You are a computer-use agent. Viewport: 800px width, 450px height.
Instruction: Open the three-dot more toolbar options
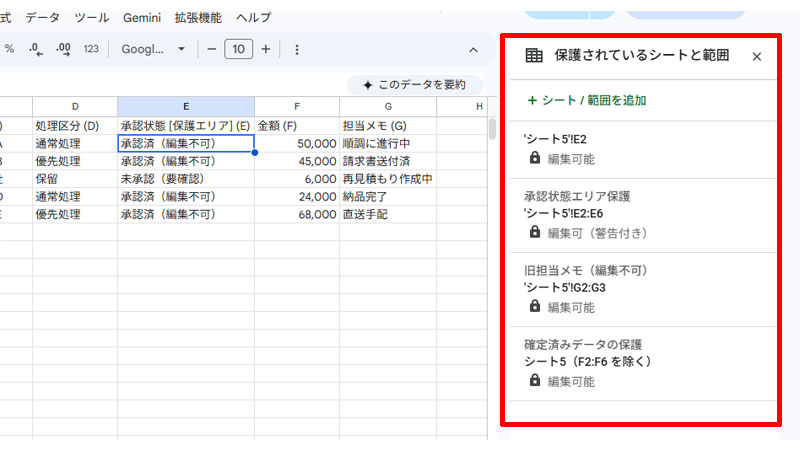[x=297, y=49]
